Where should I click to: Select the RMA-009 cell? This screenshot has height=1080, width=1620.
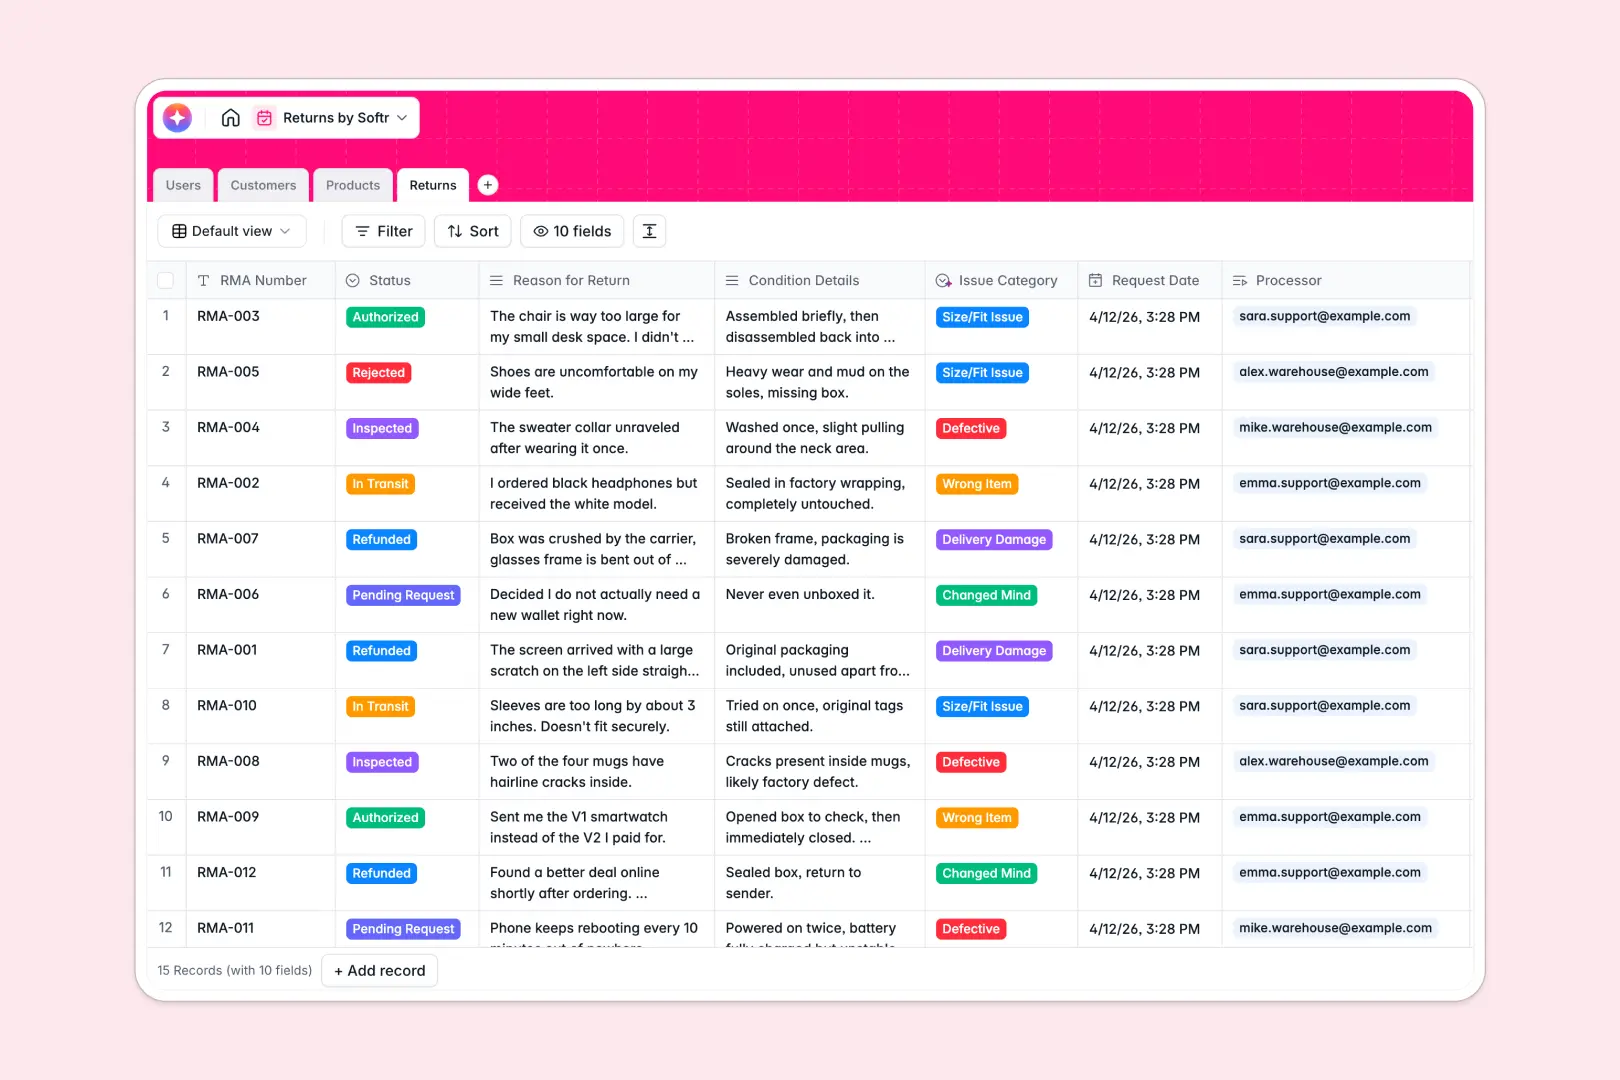click(x=260, y=827)
